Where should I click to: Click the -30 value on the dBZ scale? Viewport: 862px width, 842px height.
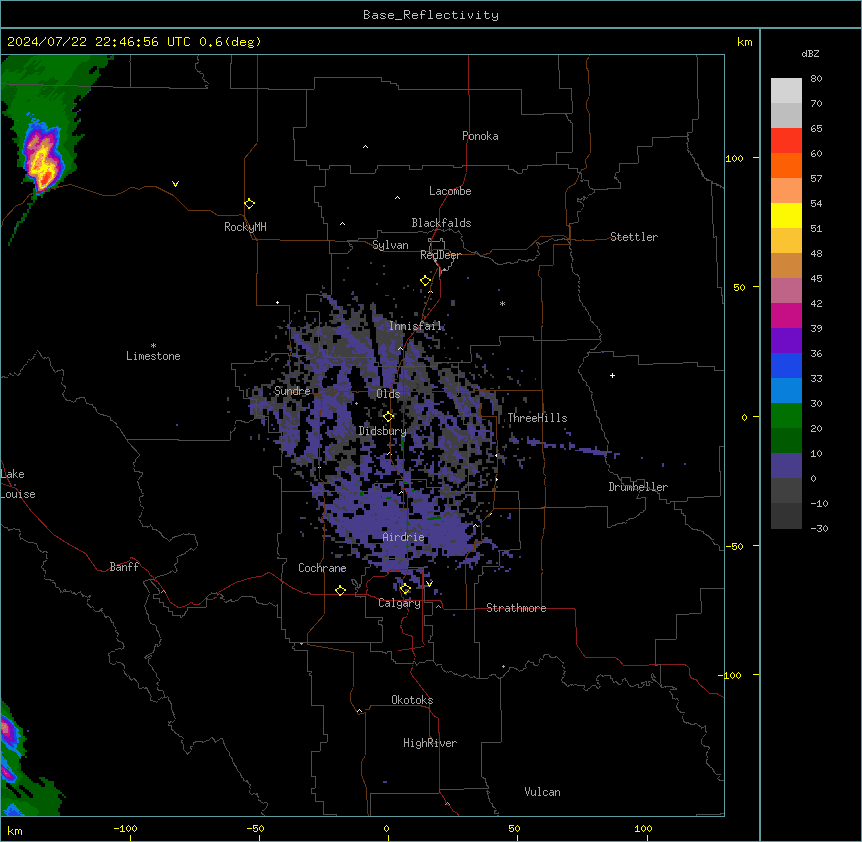819,528
